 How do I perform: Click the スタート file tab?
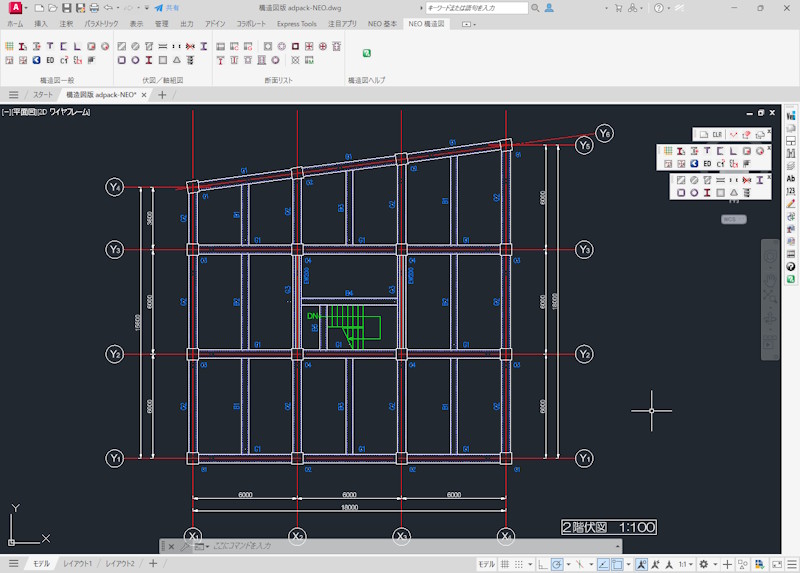pos(43,94)
